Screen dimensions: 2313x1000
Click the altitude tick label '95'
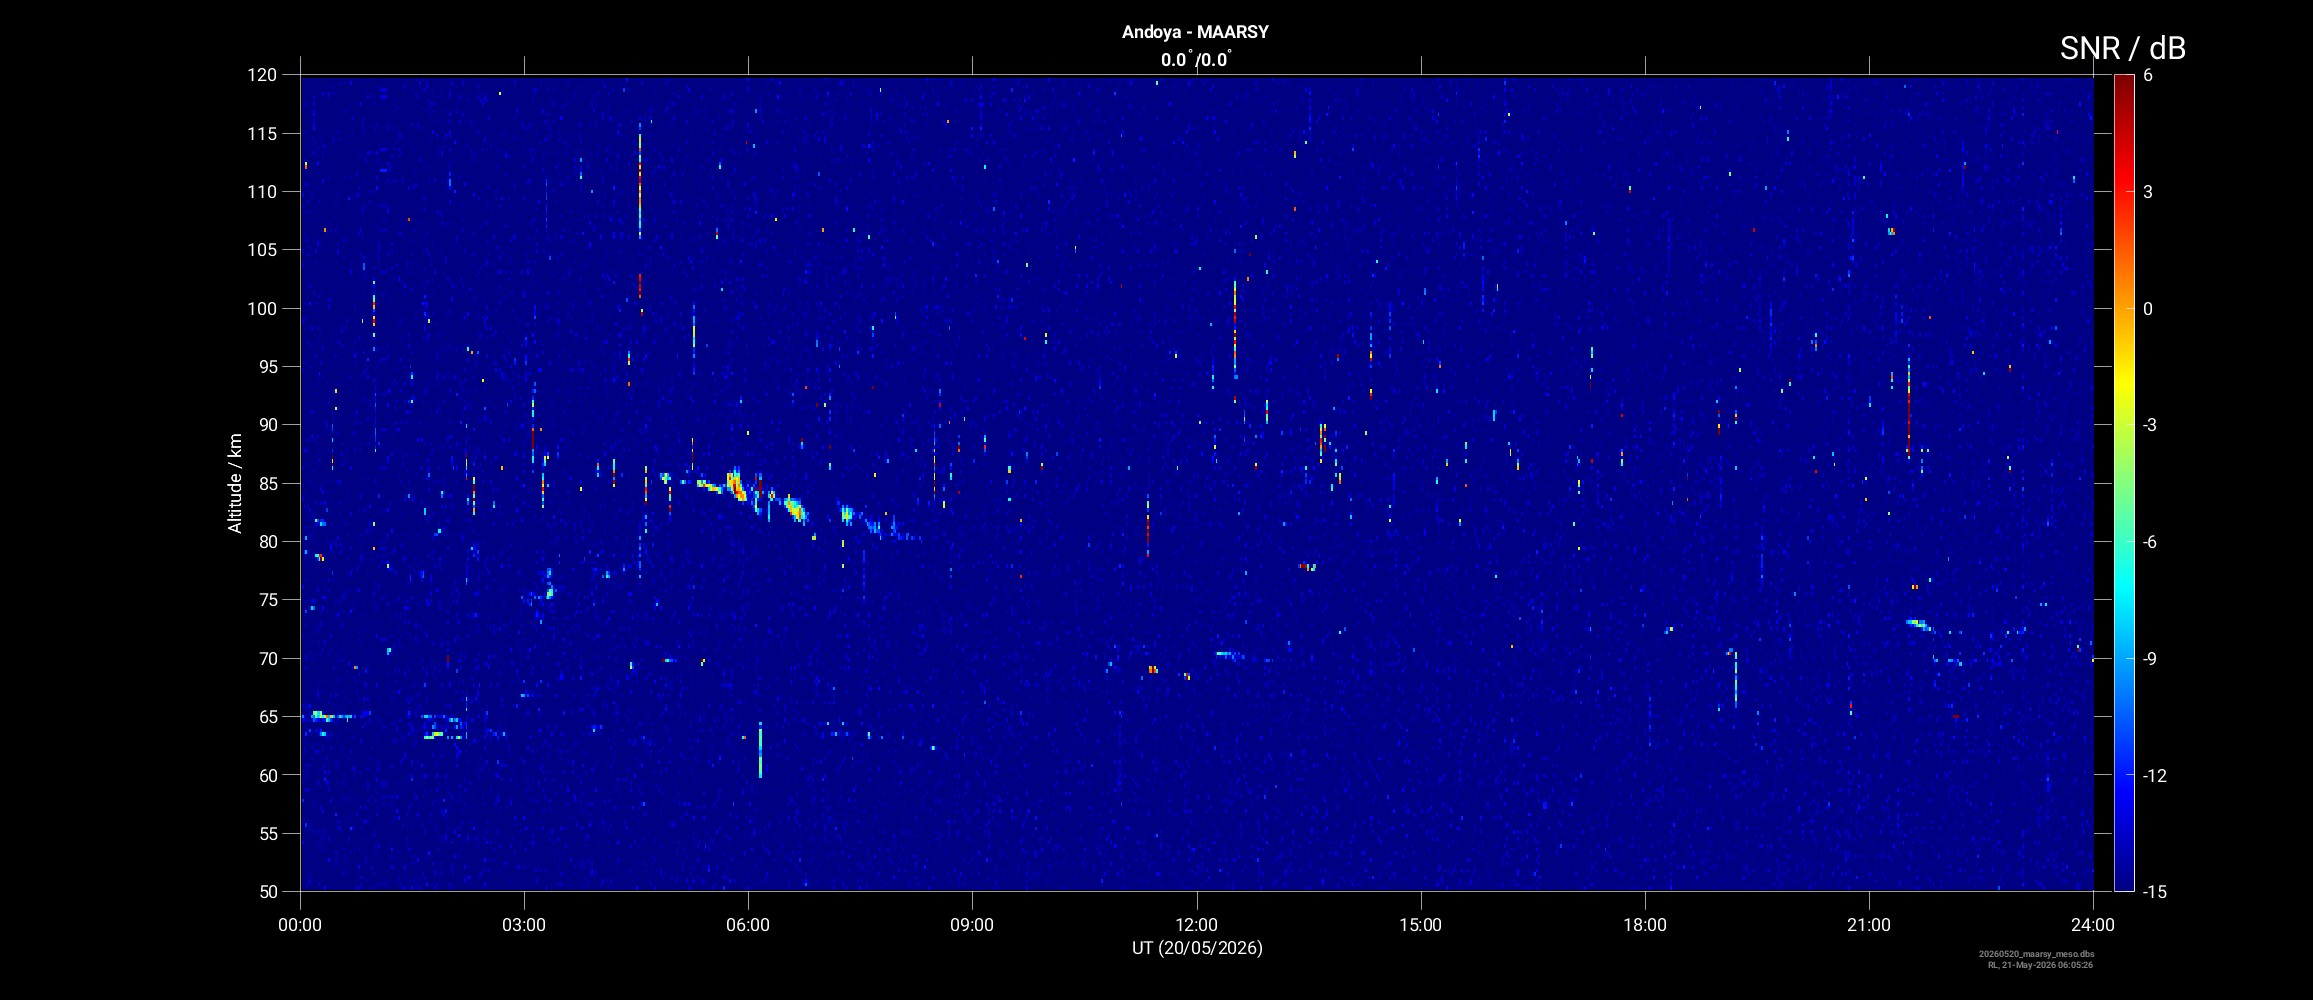(x=267, y=367)
